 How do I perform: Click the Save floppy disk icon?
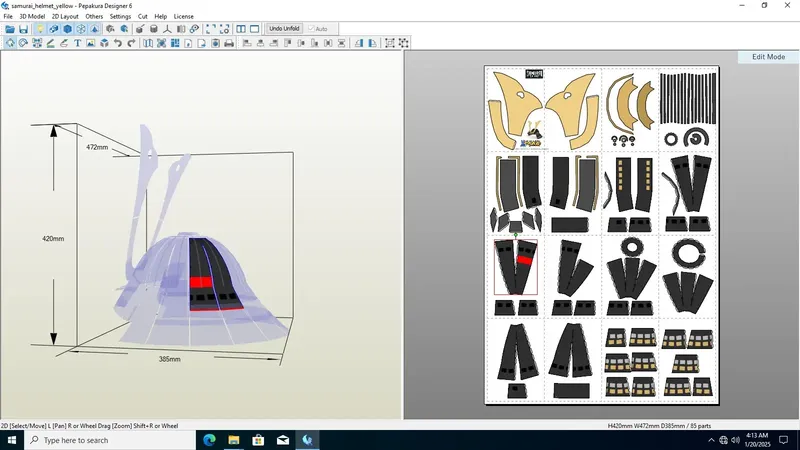23,29
